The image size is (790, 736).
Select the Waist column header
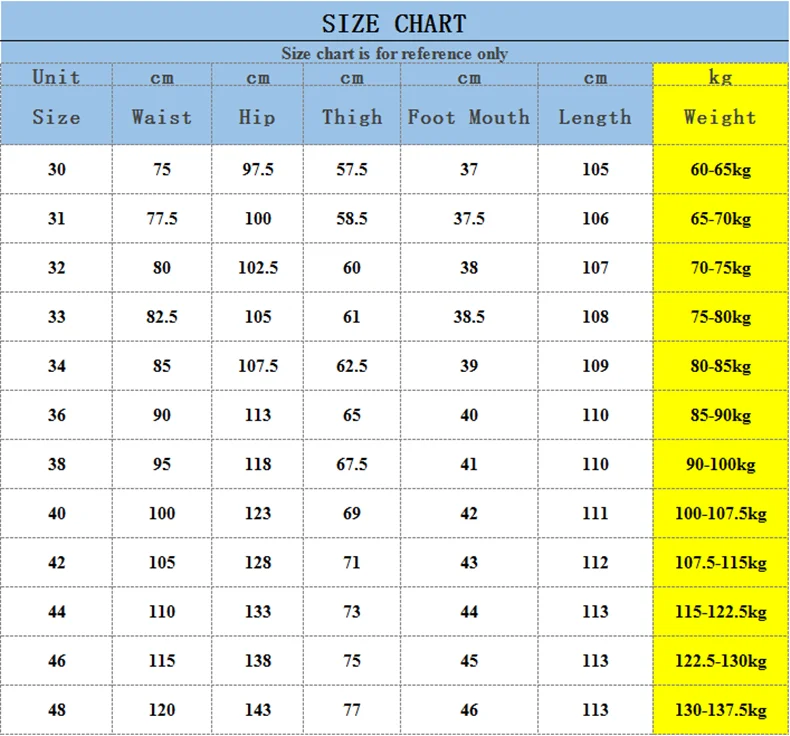[162, 117]
